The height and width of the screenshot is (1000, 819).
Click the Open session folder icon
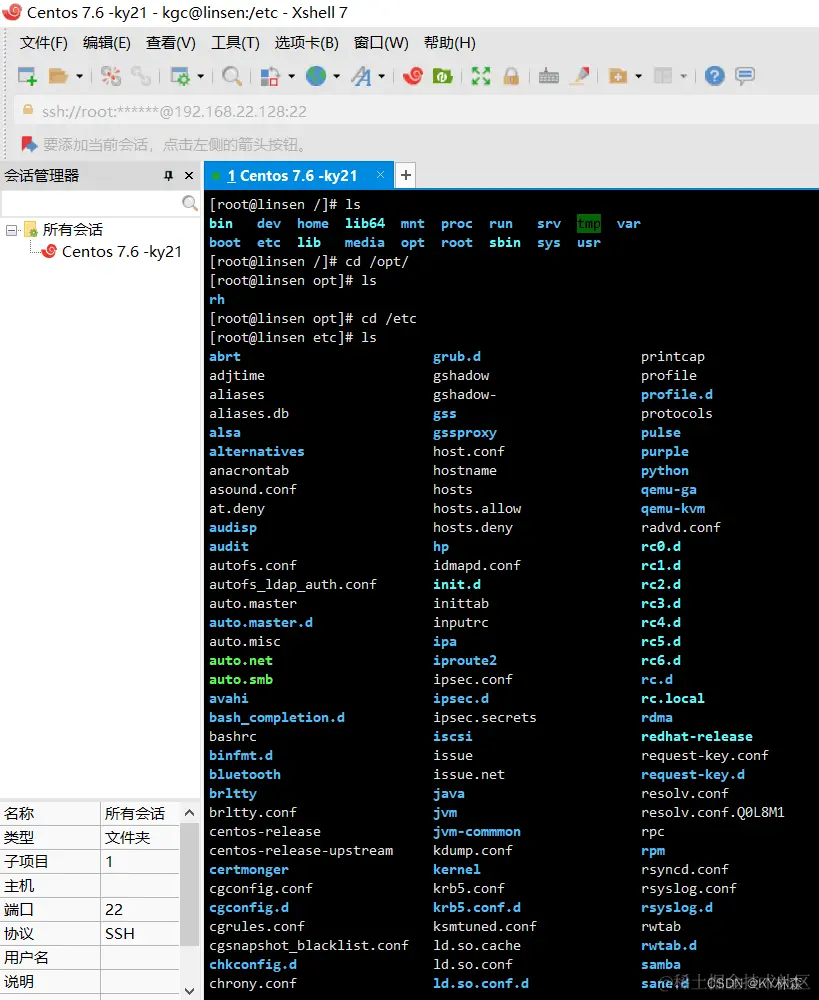tap(58, 76)
